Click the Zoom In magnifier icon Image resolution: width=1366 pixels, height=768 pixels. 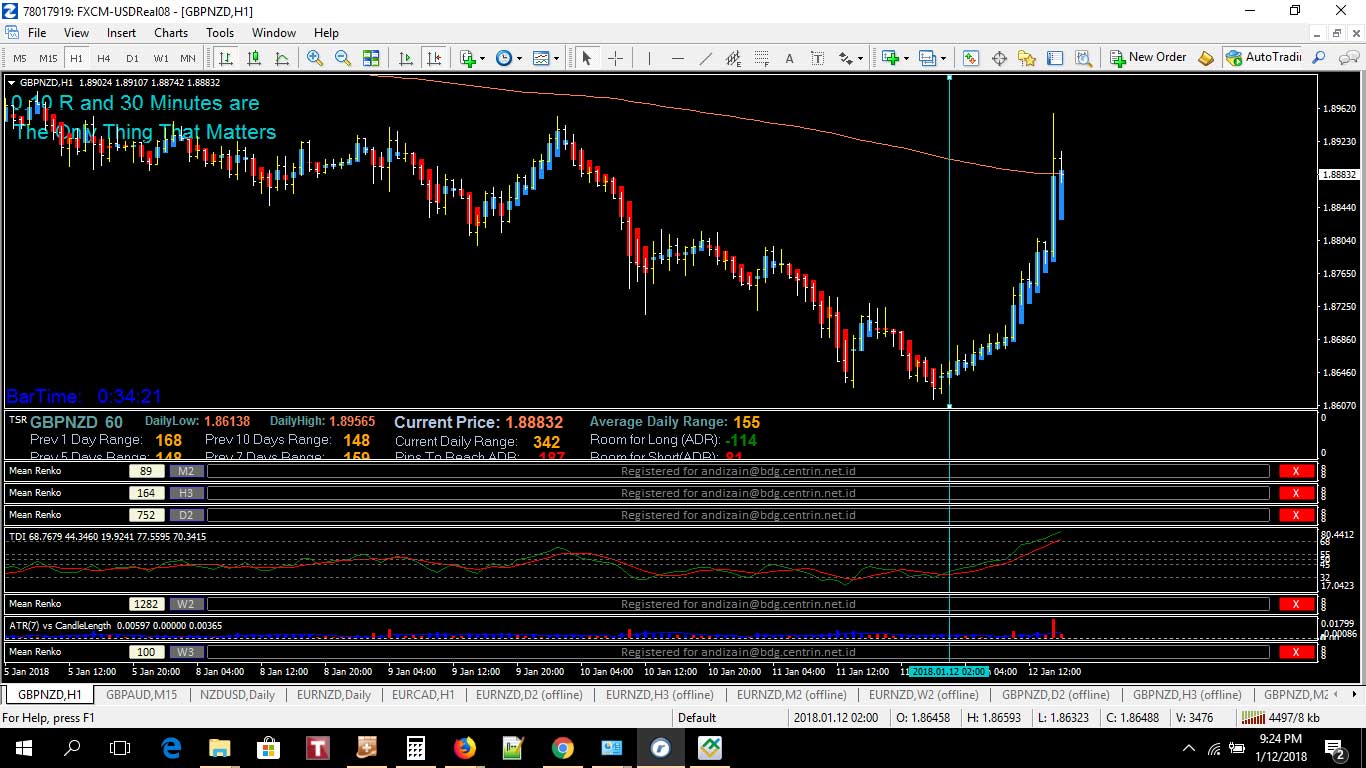point(315,58)
